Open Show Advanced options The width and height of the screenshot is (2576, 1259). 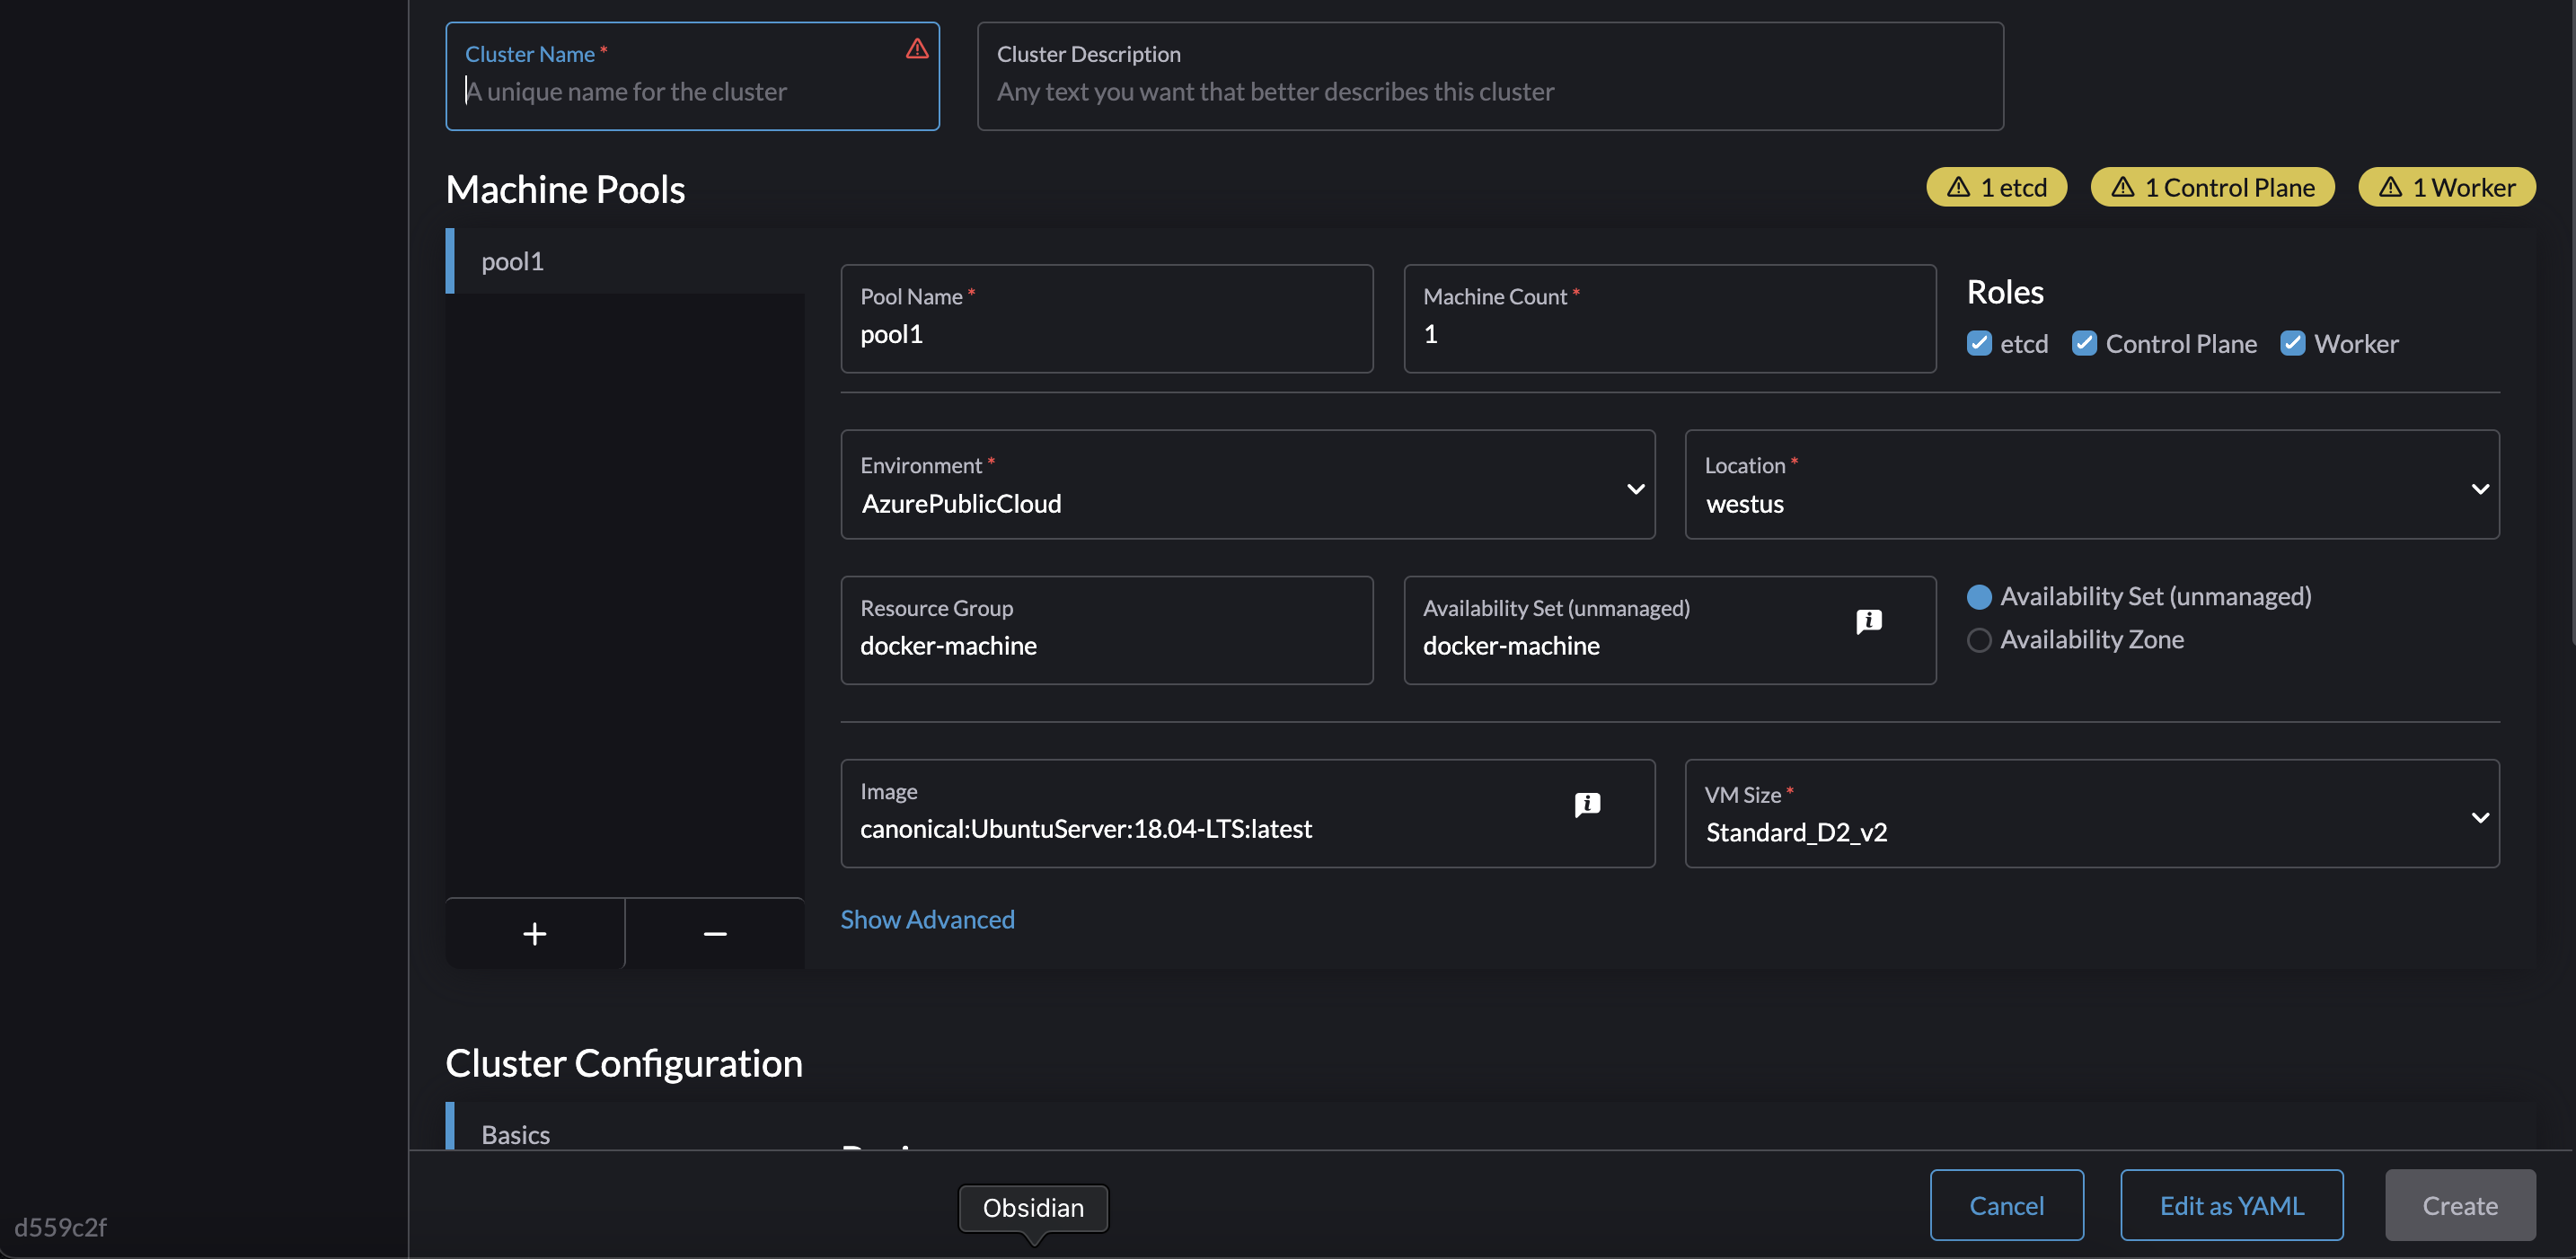pos(926,919)
